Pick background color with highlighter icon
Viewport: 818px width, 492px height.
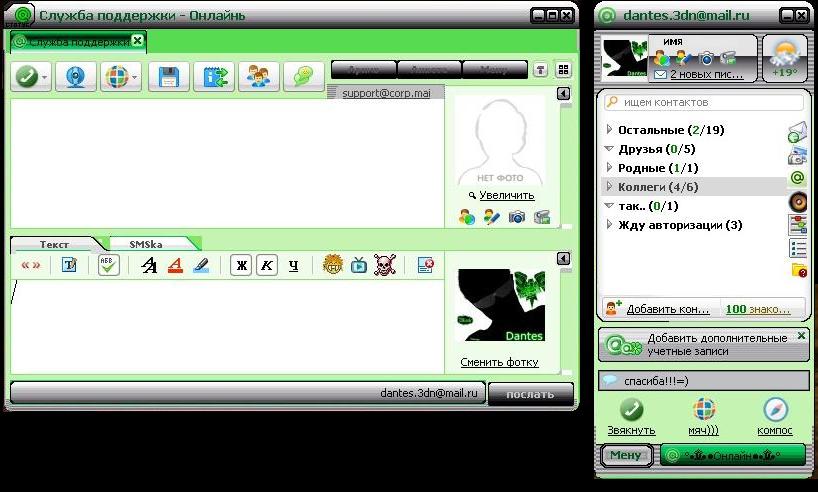click(201, 265)
